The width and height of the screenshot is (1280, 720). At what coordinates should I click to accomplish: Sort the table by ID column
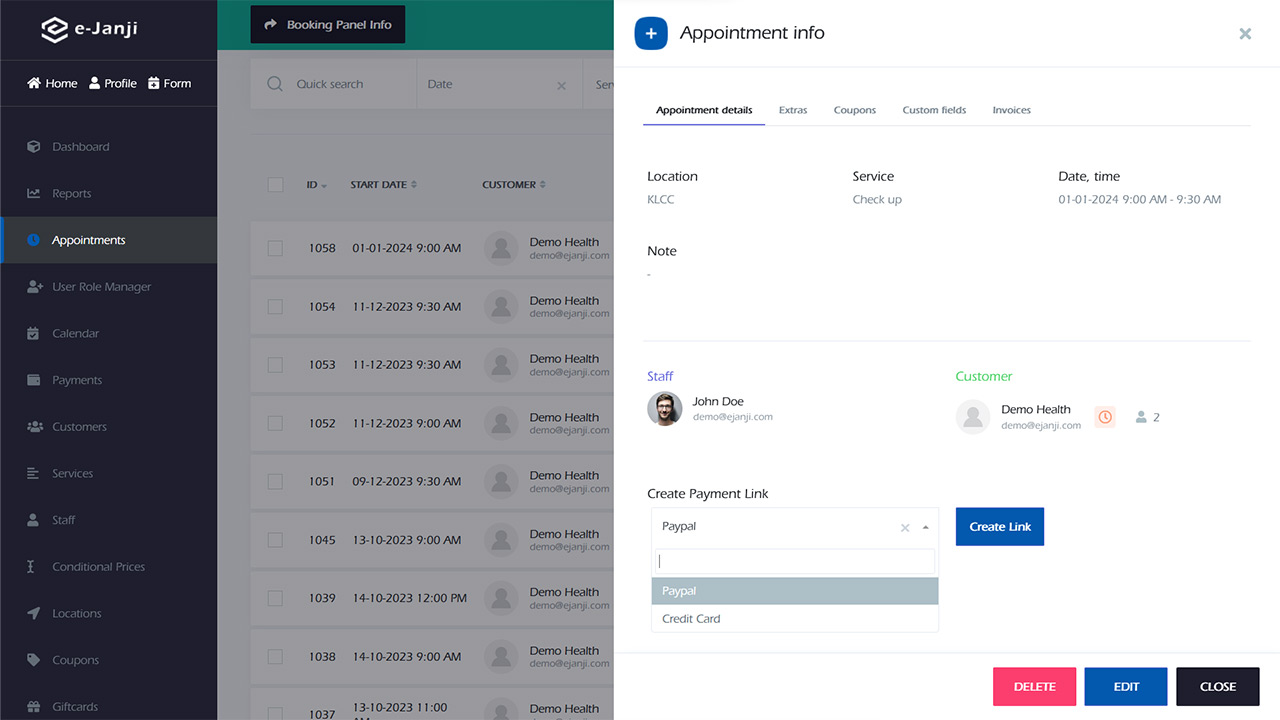click(316, 185)
